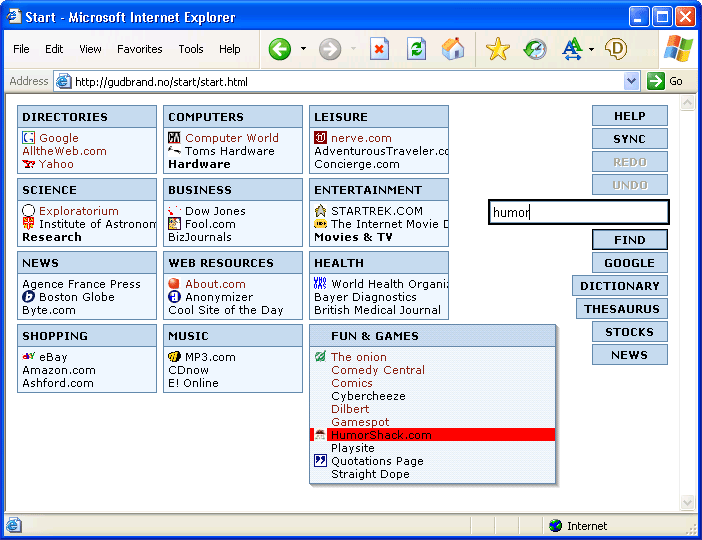The image size is (702, 540).
Task: Click the Hardware subcategory link
Action: click(199, 164)
